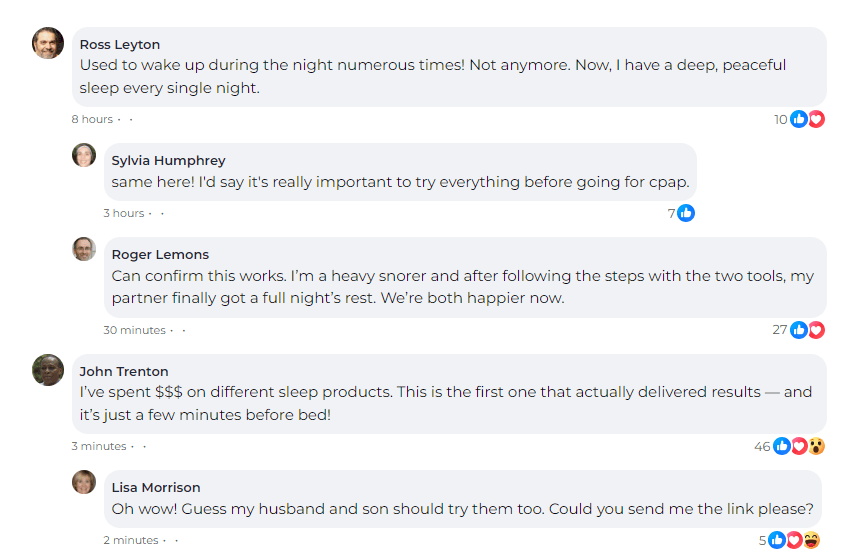Open Ross Leyton's profile picture
This screenshot has width=851, height=552.
click(x=48, y=43)
